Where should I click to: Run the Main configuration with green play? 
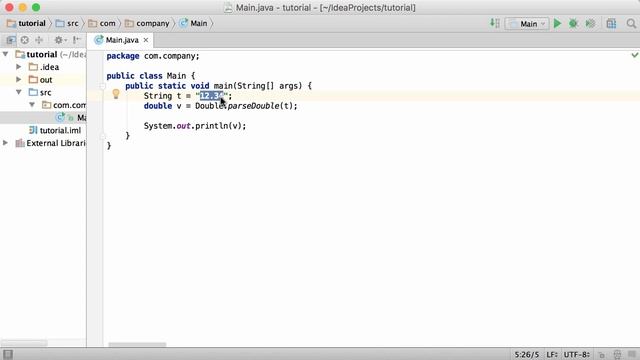tap(557, 24)
